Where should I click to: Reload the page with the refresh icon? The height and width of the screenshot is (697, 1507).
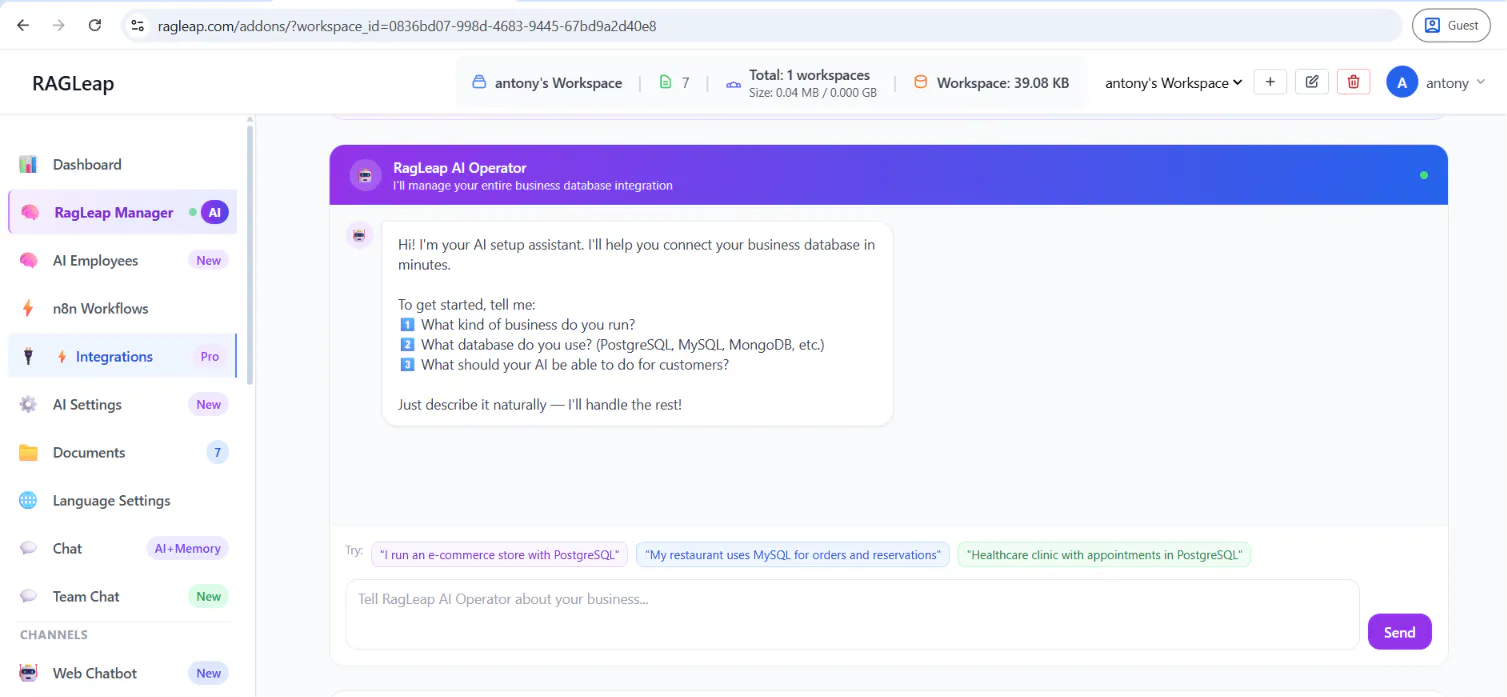pos(95,25)
